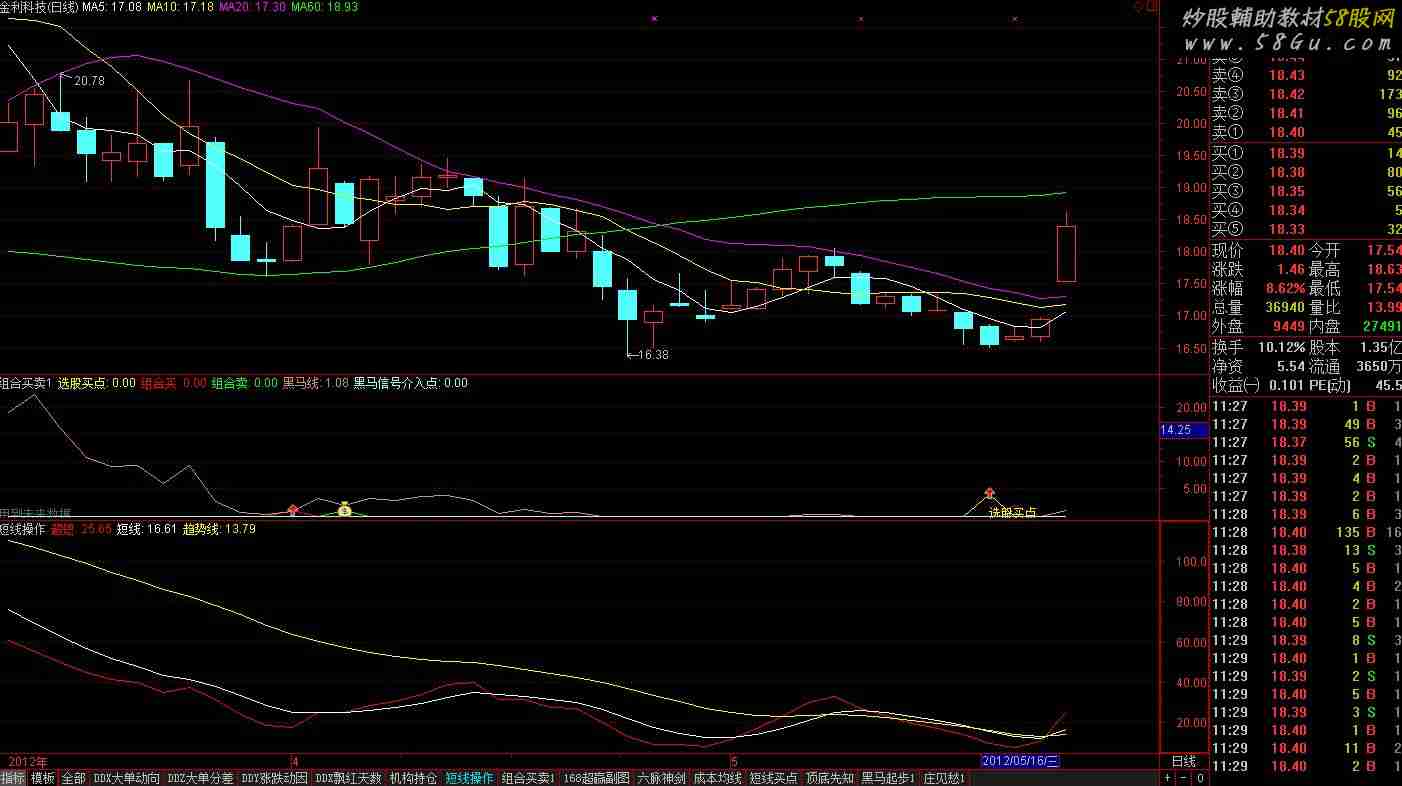Click the 0 reset button in chart corner
Viewport: 1402px width, 786px height.
1200,778
